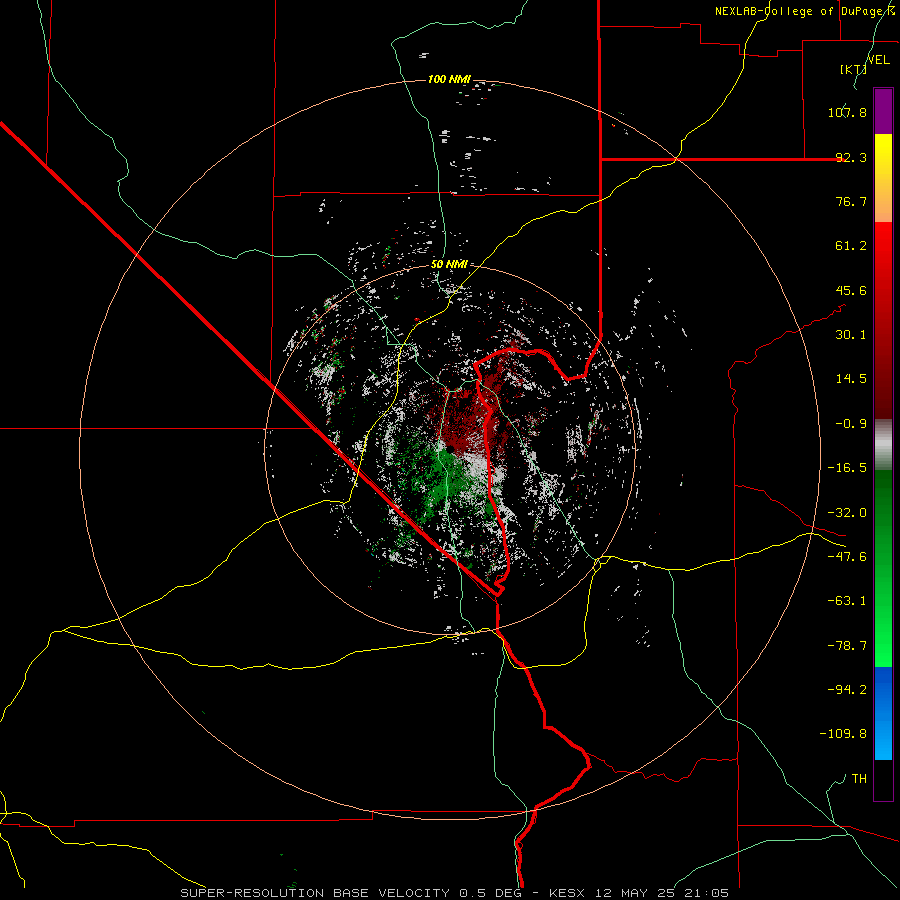Click the 45.6 velocity scale value
This screenshot has height=900, width=900.
[851, 290]
